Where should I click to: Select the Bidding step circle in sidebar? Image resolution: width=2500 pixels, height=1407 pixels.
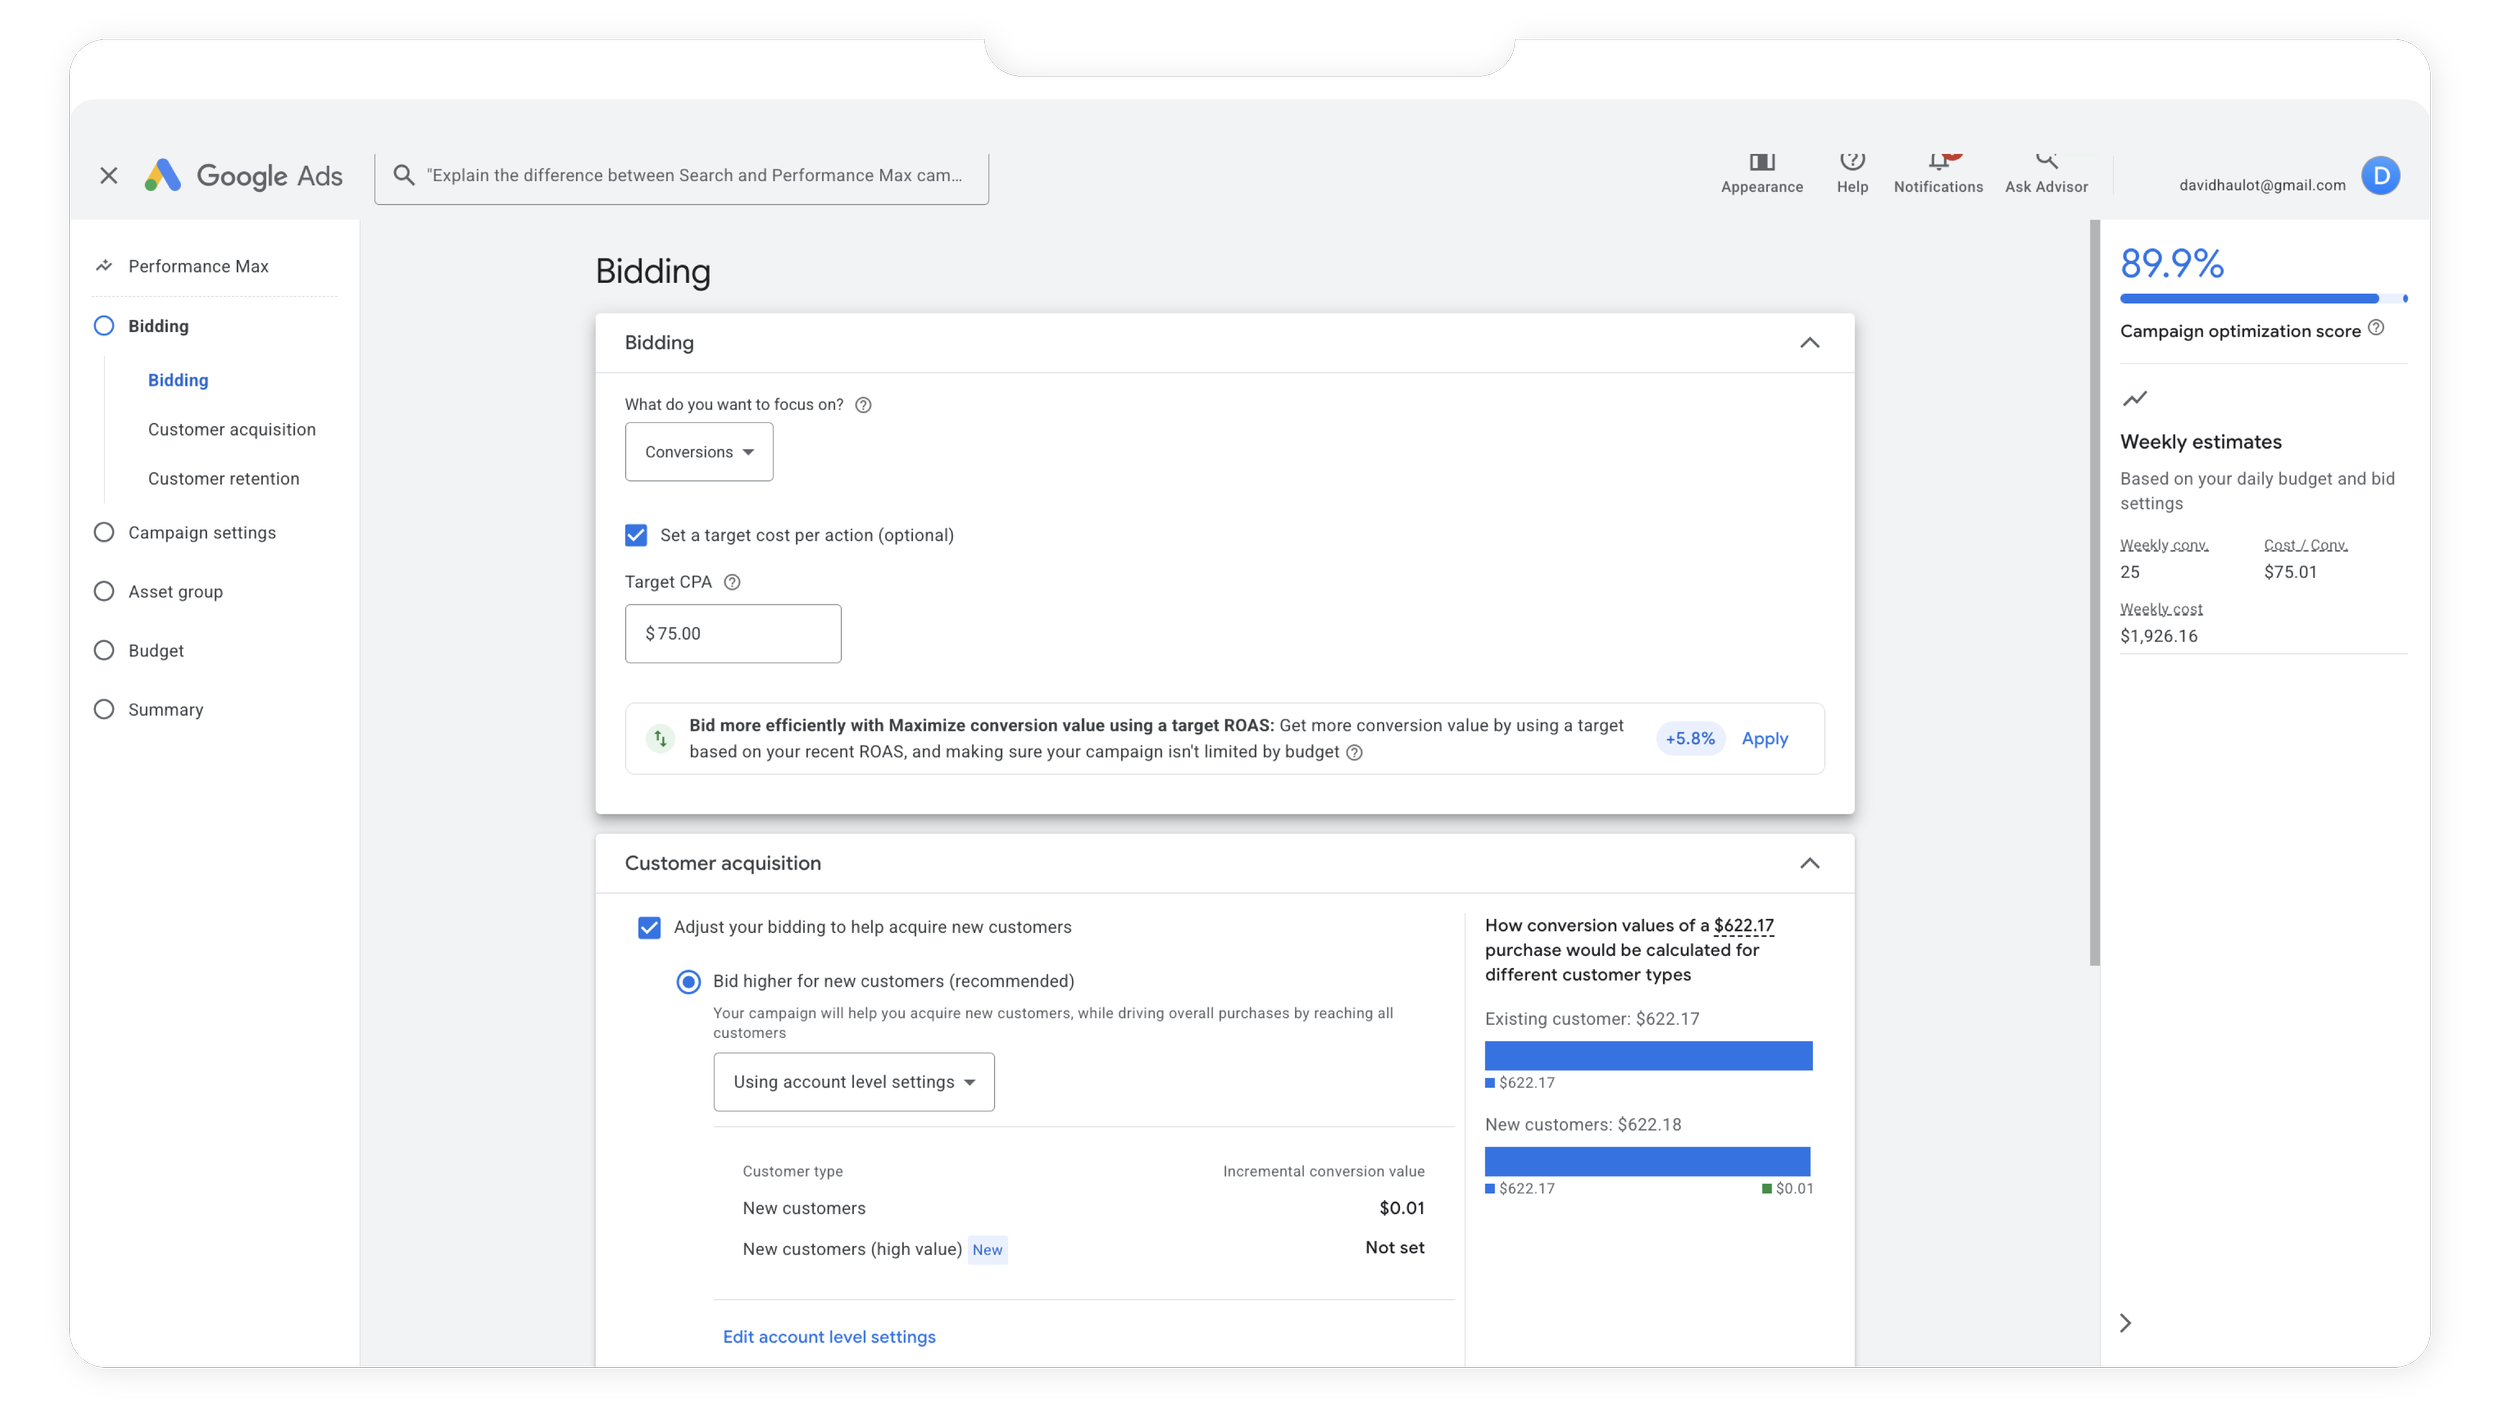click(104, 326)
